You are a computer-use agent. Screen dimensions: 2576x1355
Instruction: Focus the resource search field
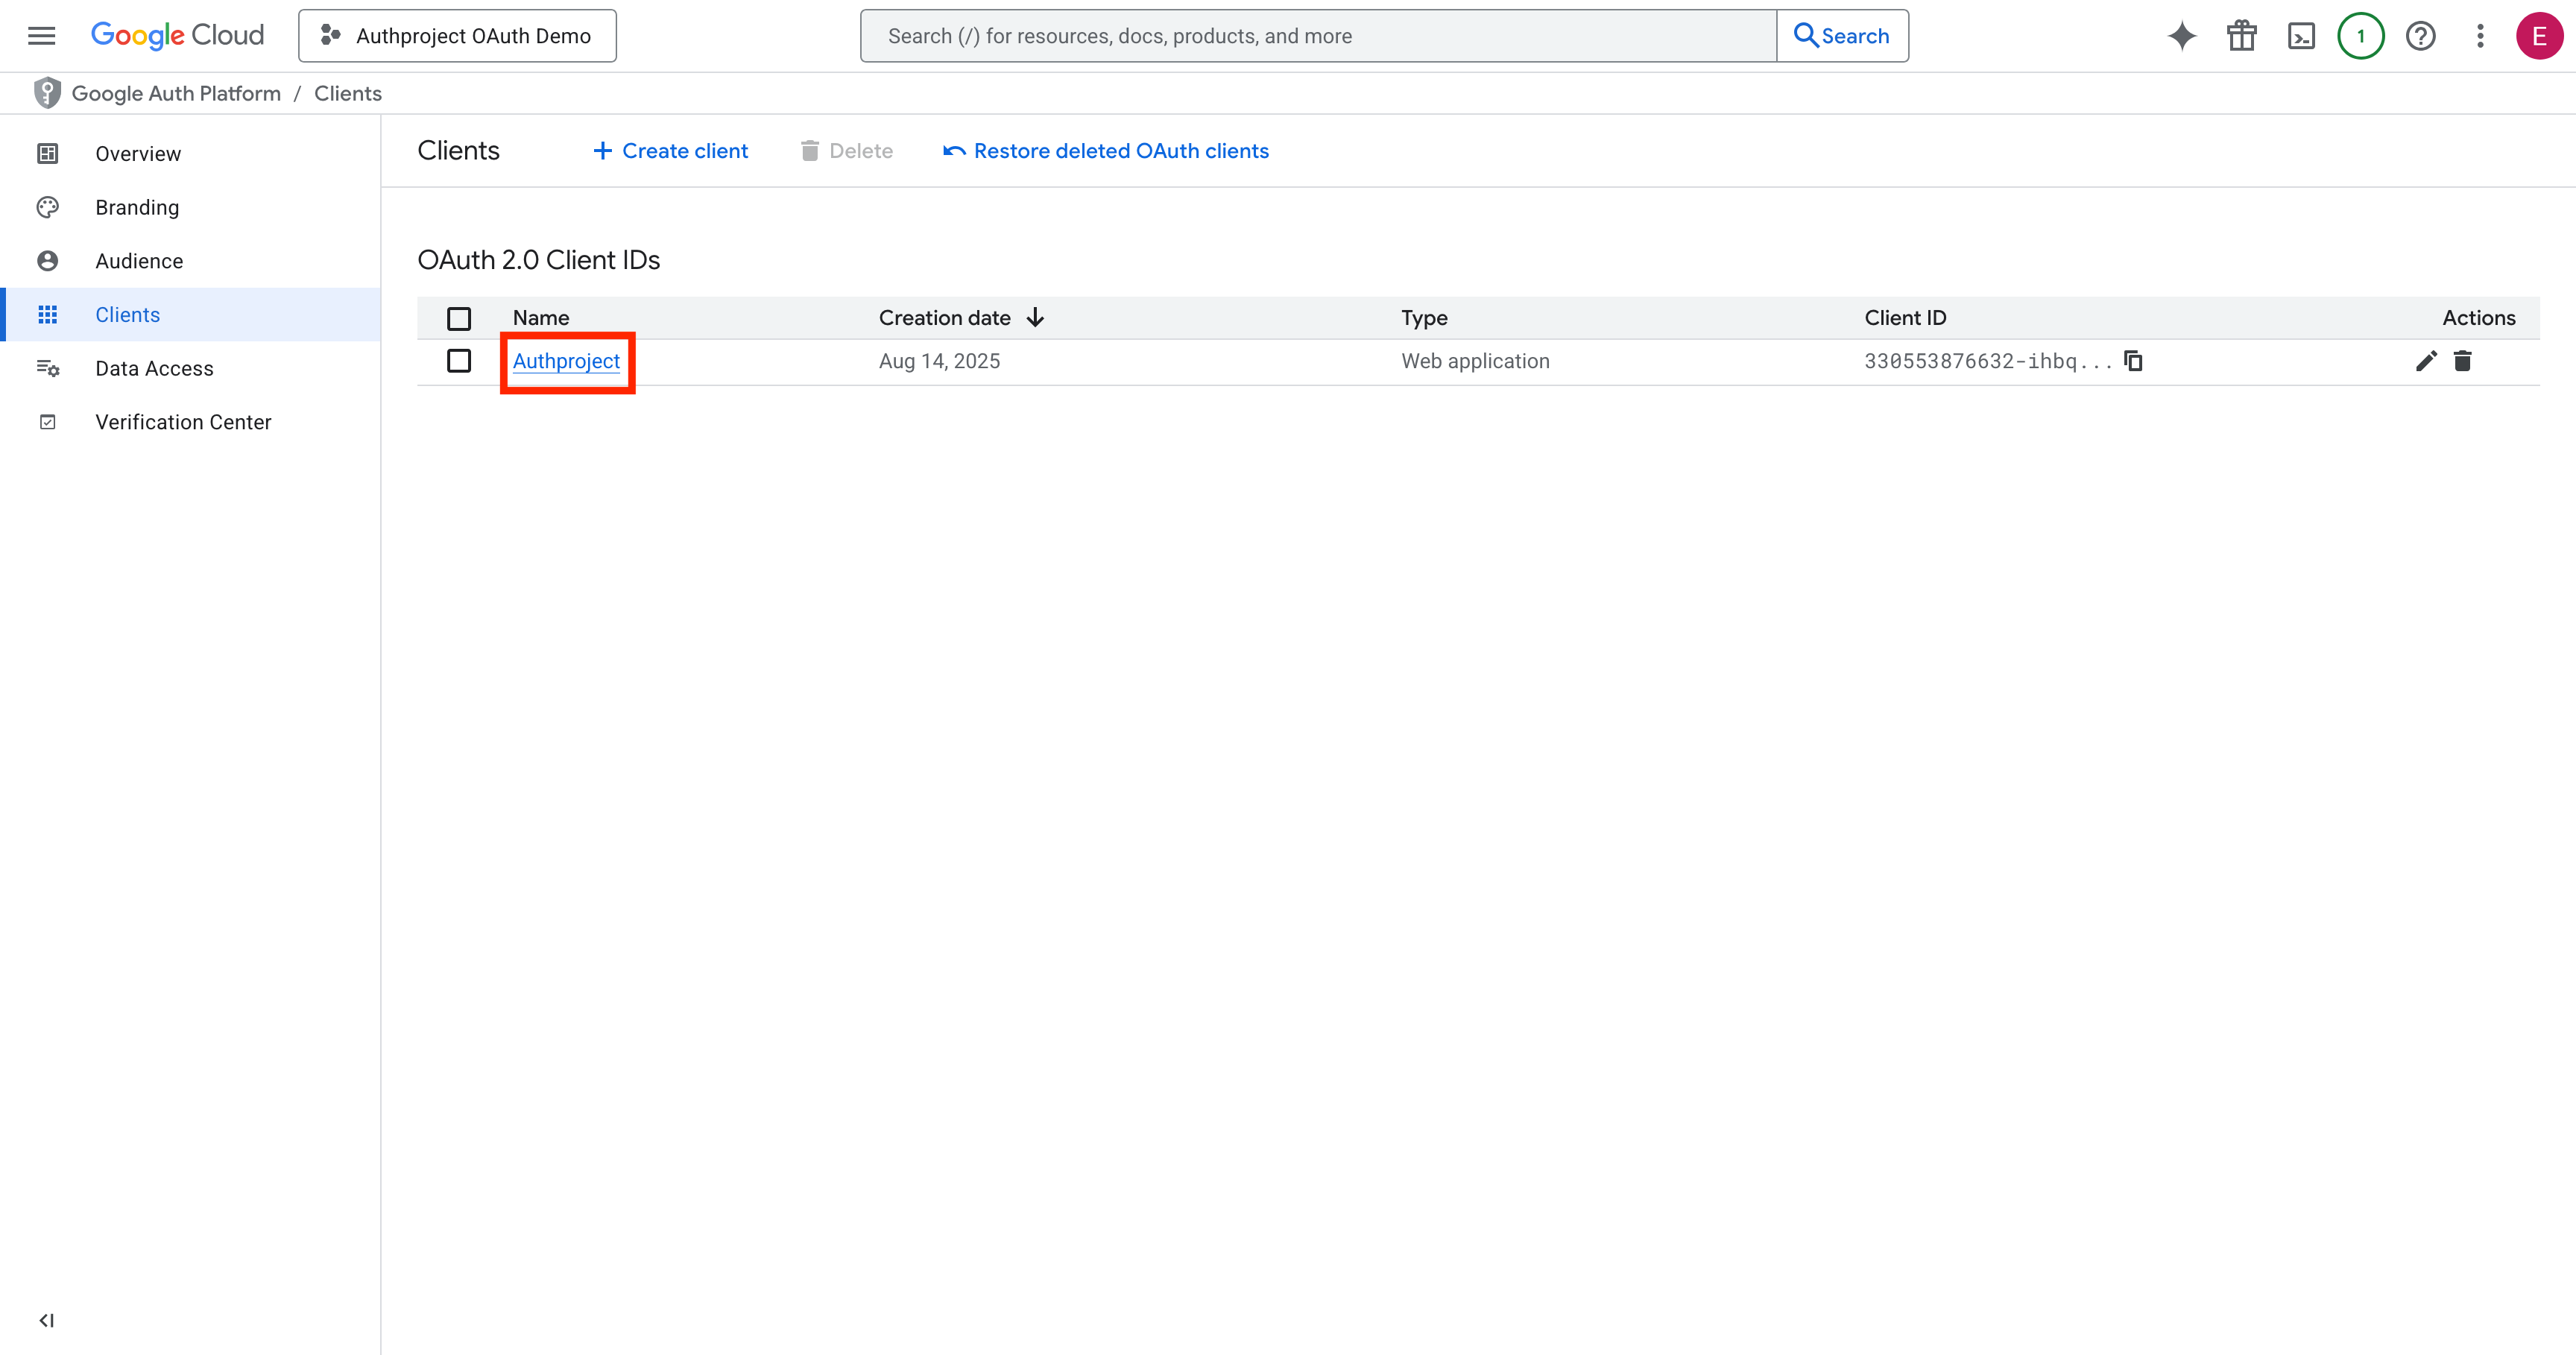click(1318, 36)
